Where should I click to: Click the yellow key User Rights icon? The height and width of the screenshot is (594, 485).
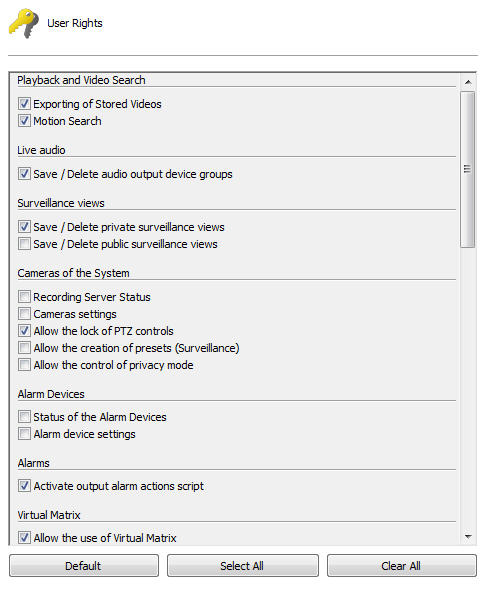[x=23, y=23]
